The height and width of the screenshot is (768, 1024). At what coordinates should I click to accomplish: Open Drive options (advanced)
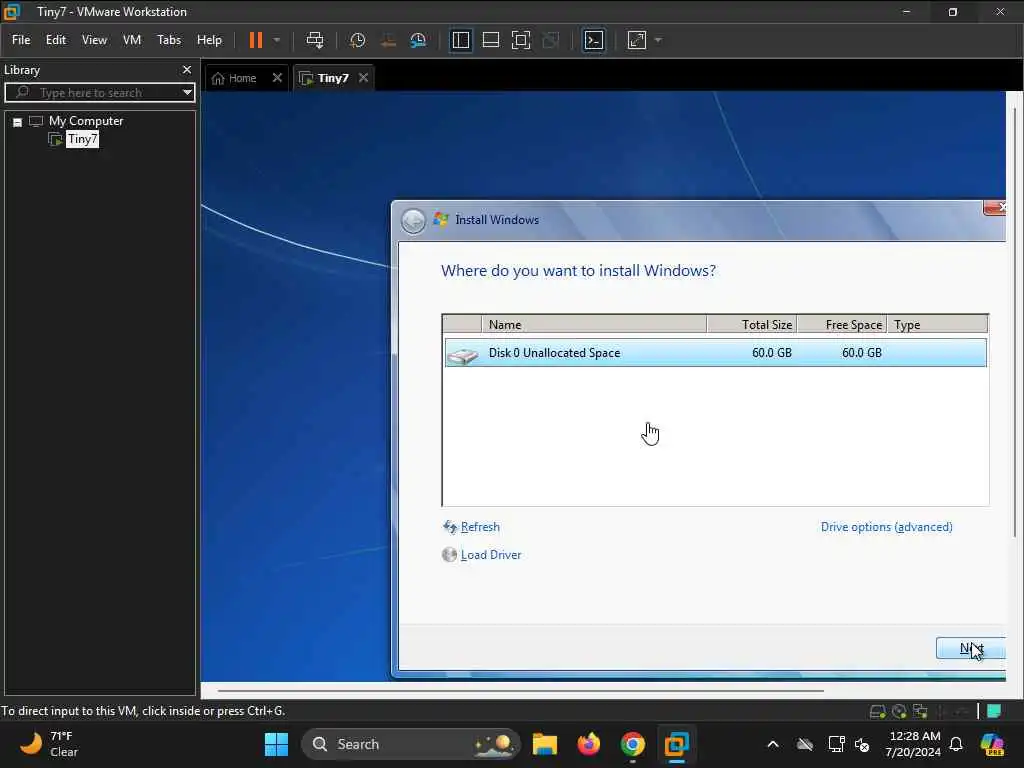pyautogui.click(x=886, y=527)
